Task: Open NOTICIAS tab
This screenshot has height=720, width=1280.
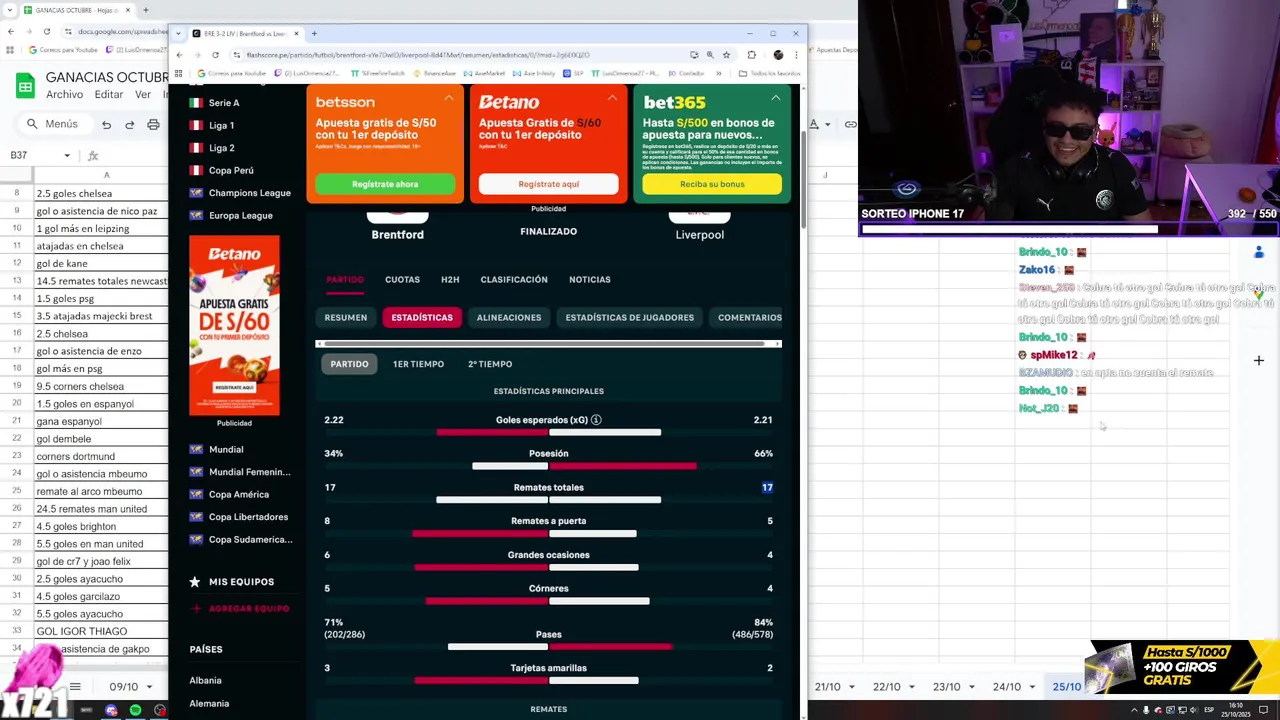Action: click(x=589, y=280)
